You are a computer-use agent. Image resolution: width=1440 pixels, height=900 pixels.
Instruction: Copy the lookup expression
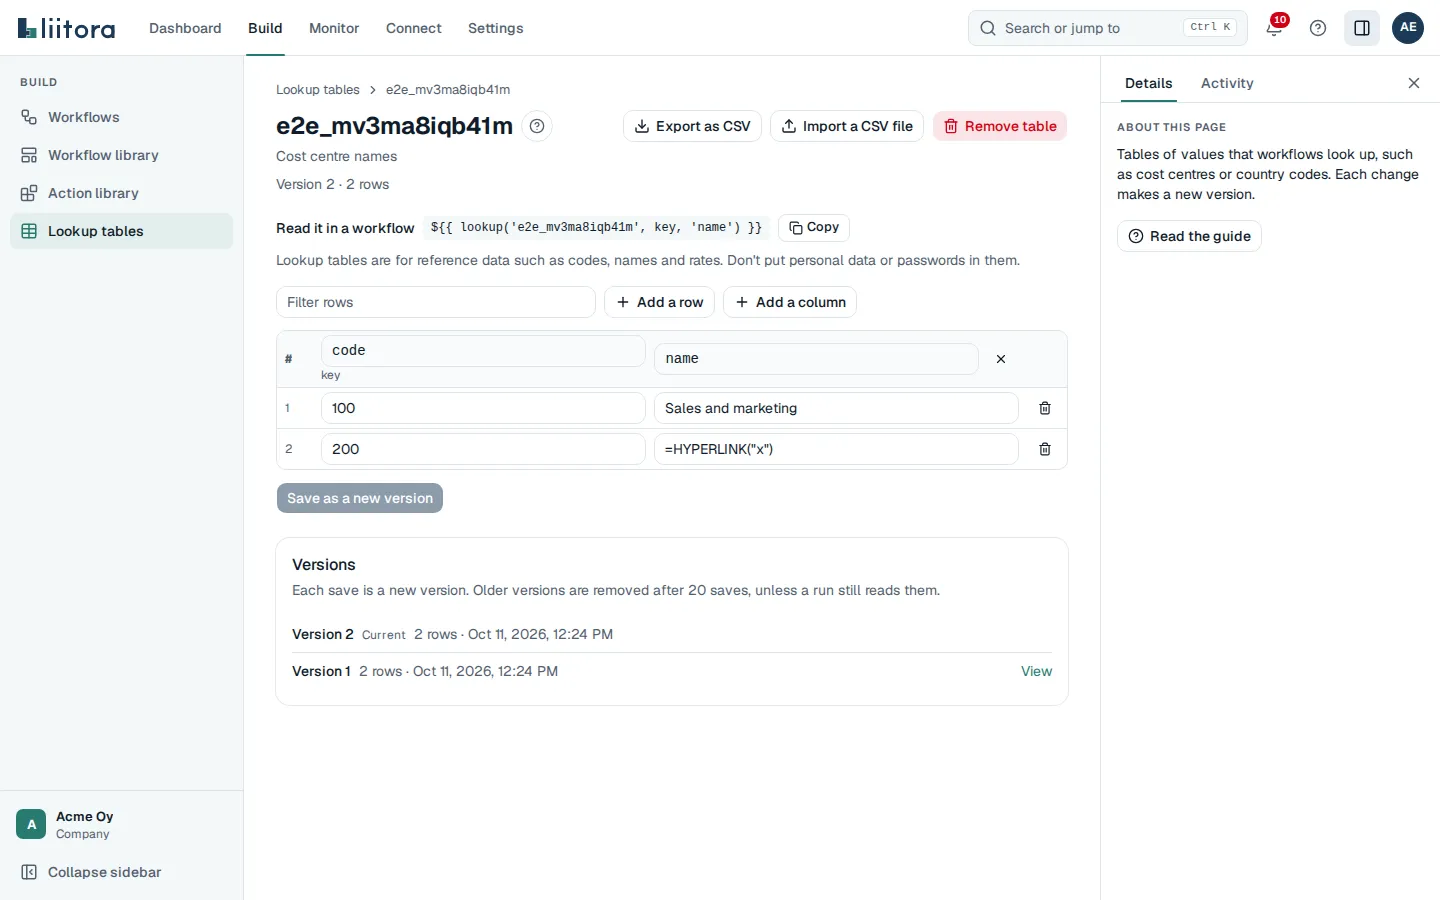(x=814, y=228)
